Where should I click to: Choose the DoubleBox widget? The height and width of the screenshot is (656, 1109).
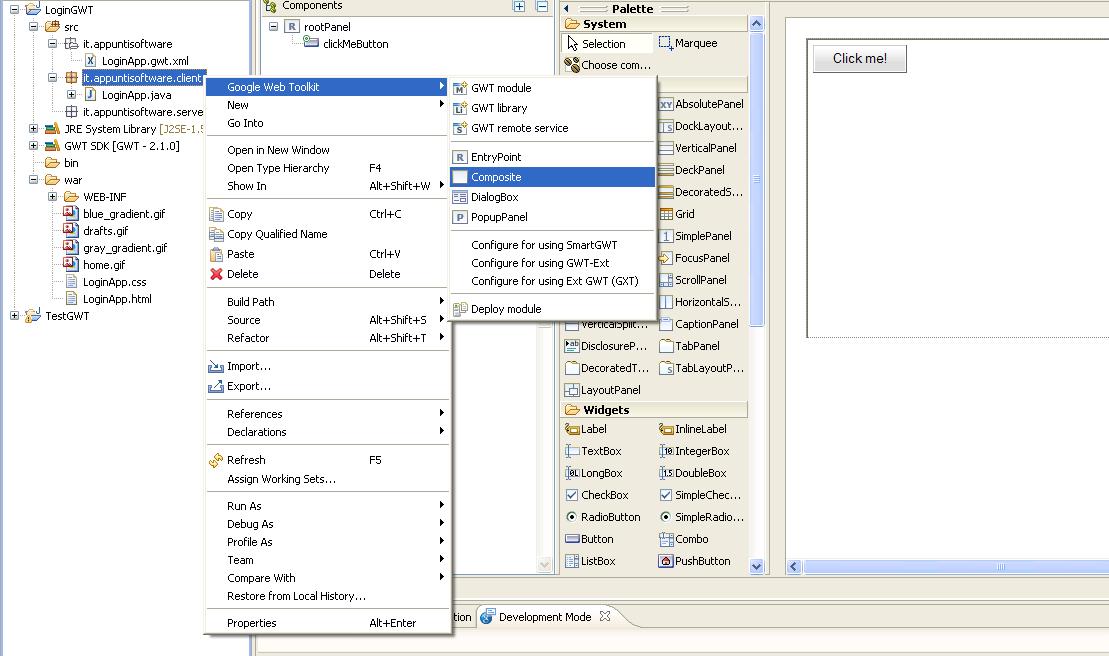(693, 472)
